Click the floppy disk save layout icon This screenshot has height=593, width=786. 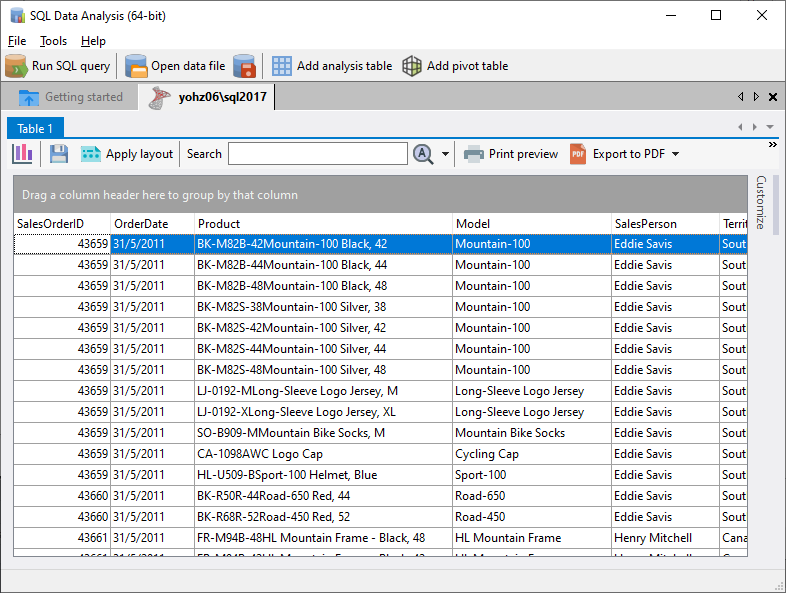(x=59, y=154)
